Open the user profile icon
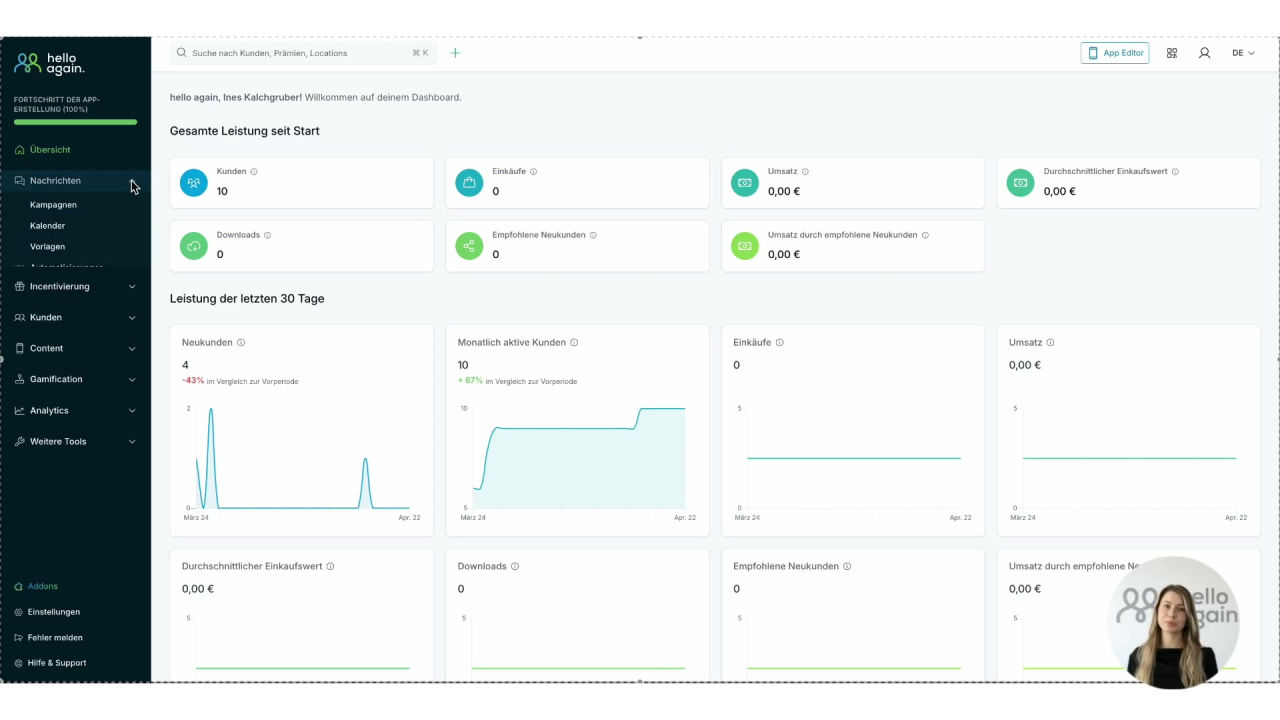1280x720 pixels. (x=1204, y=53)
